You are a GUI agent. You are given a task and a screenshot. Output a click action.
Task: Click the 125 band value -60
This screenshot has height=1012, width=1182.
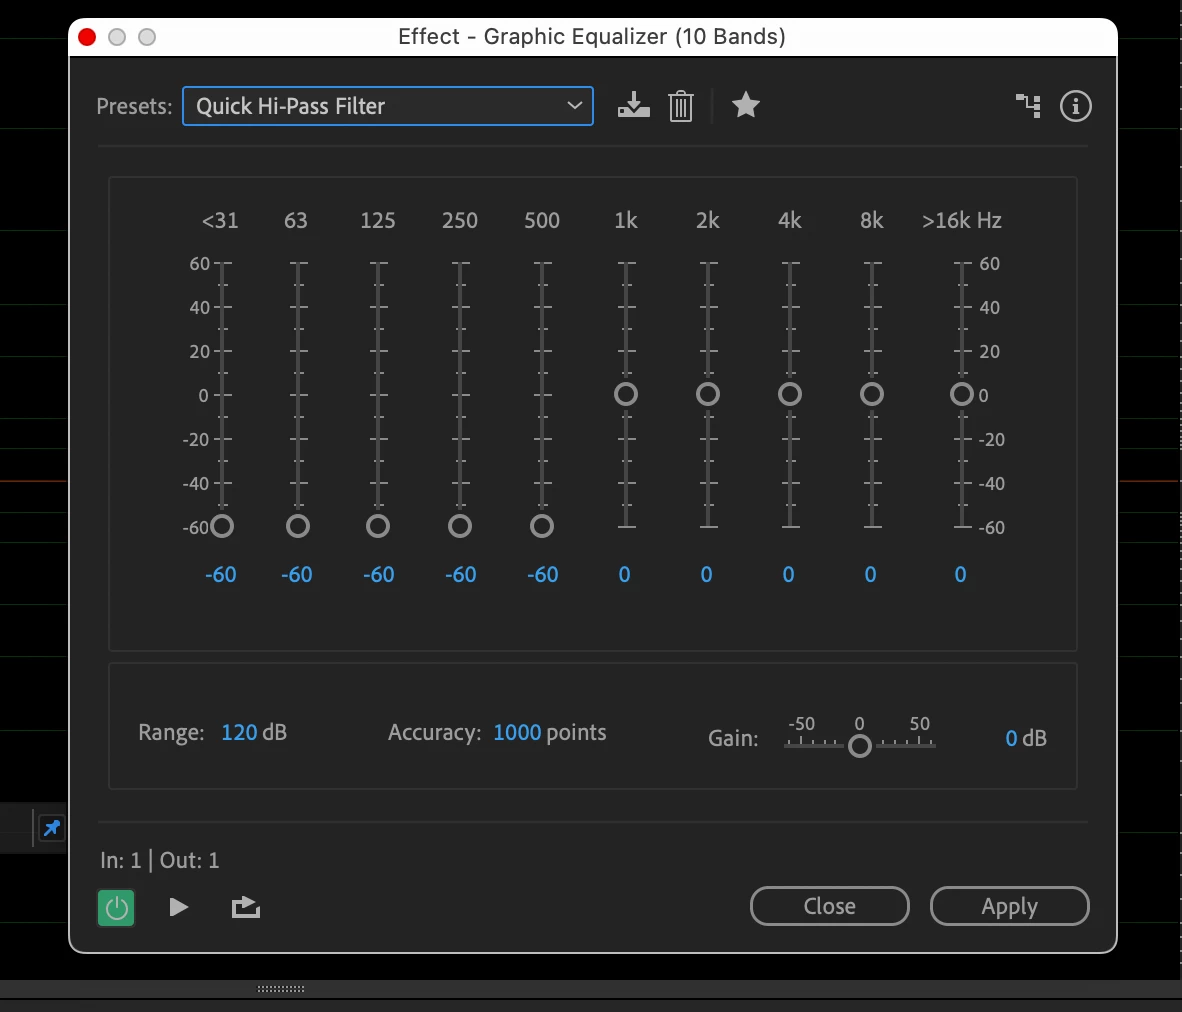coord(378,575)
